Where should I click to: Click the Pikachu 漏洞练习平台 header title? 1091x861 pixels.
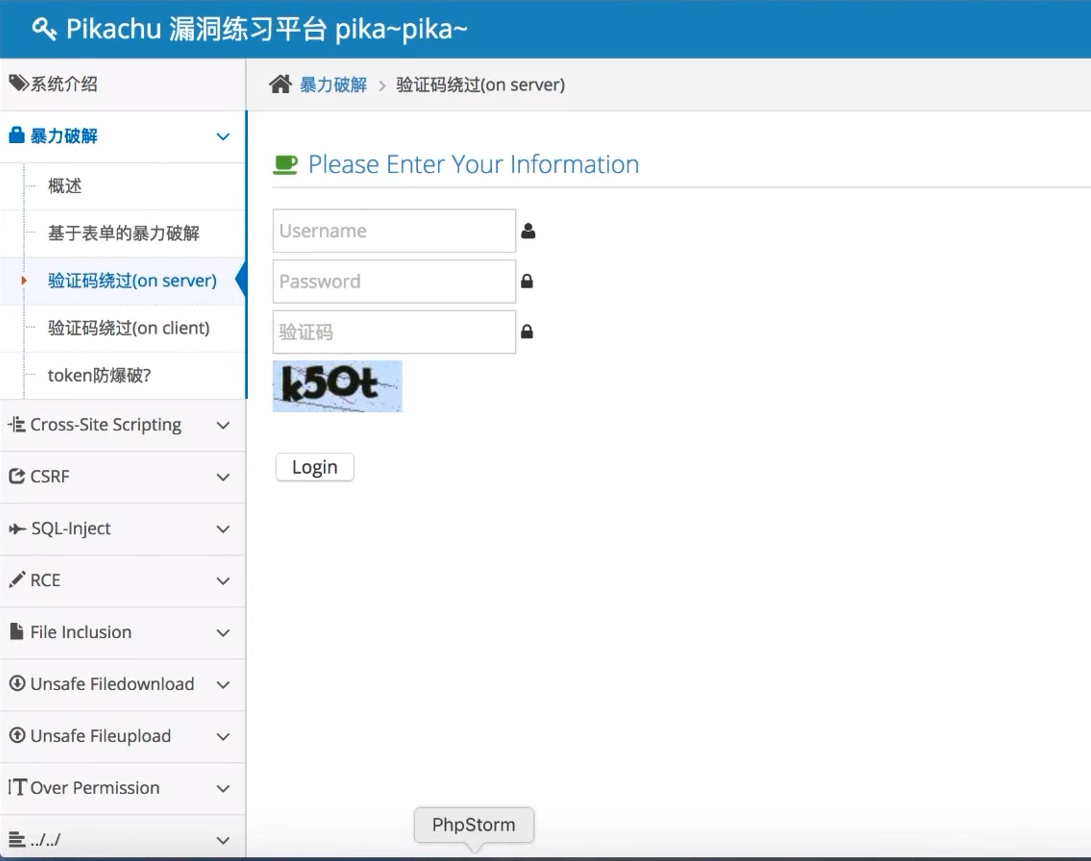[x=266, y=29]
